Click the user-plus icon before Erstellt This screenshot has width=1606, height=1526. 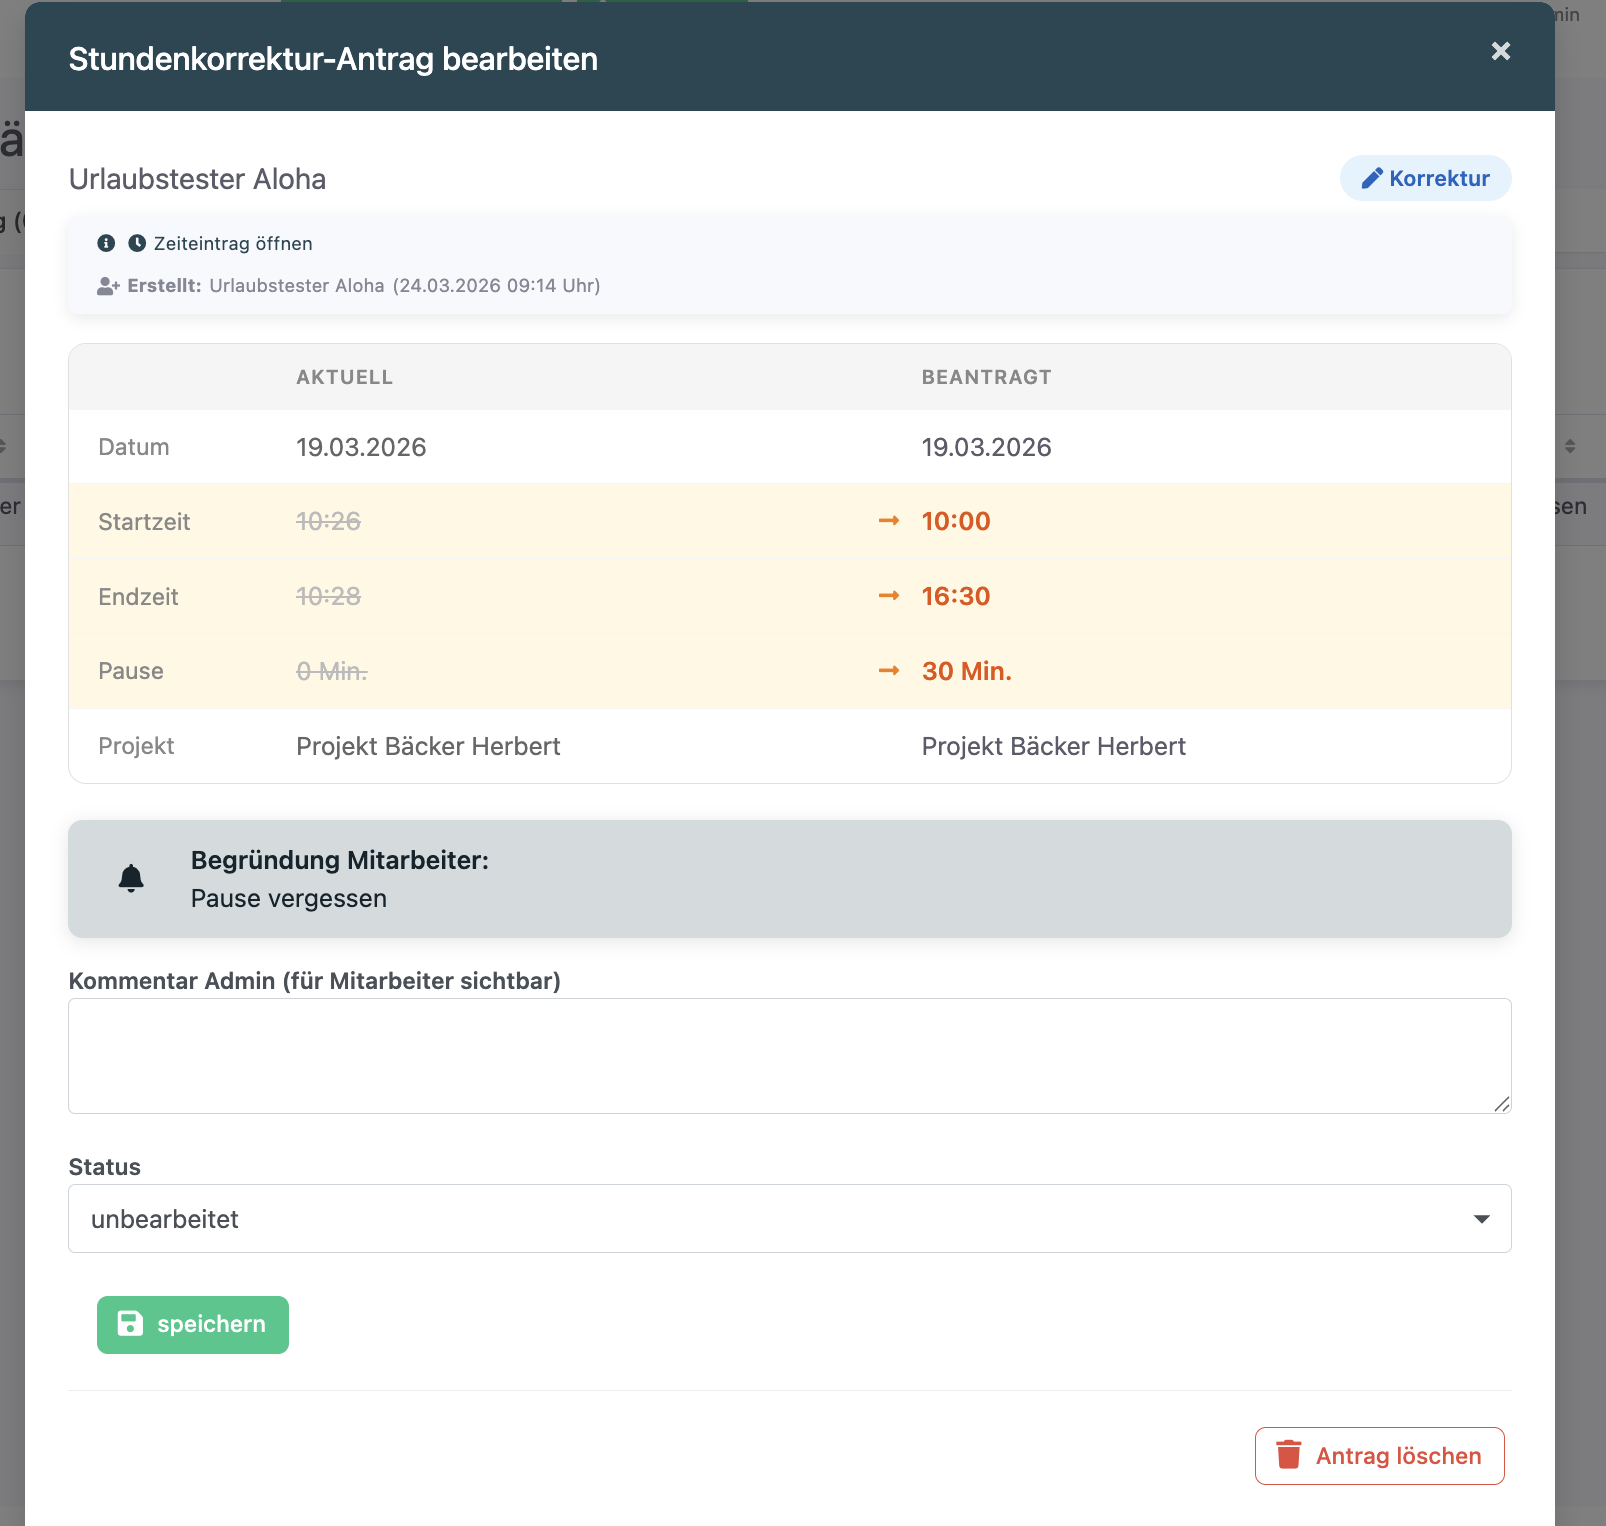108,286
